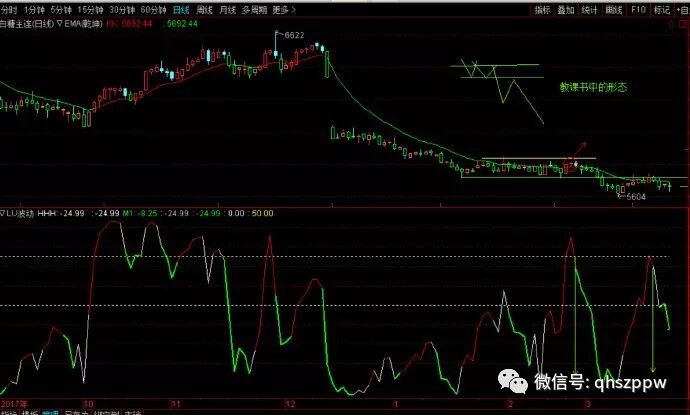Image resolution: width=690 pixels, height=415 pixels.
Task: Click the red 5692.44 indicator value
Action: tap(136, 24)
